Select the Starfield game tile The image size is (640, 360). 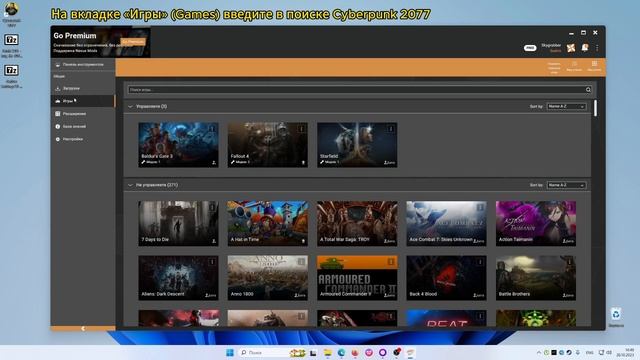click(x=357, y=144)
